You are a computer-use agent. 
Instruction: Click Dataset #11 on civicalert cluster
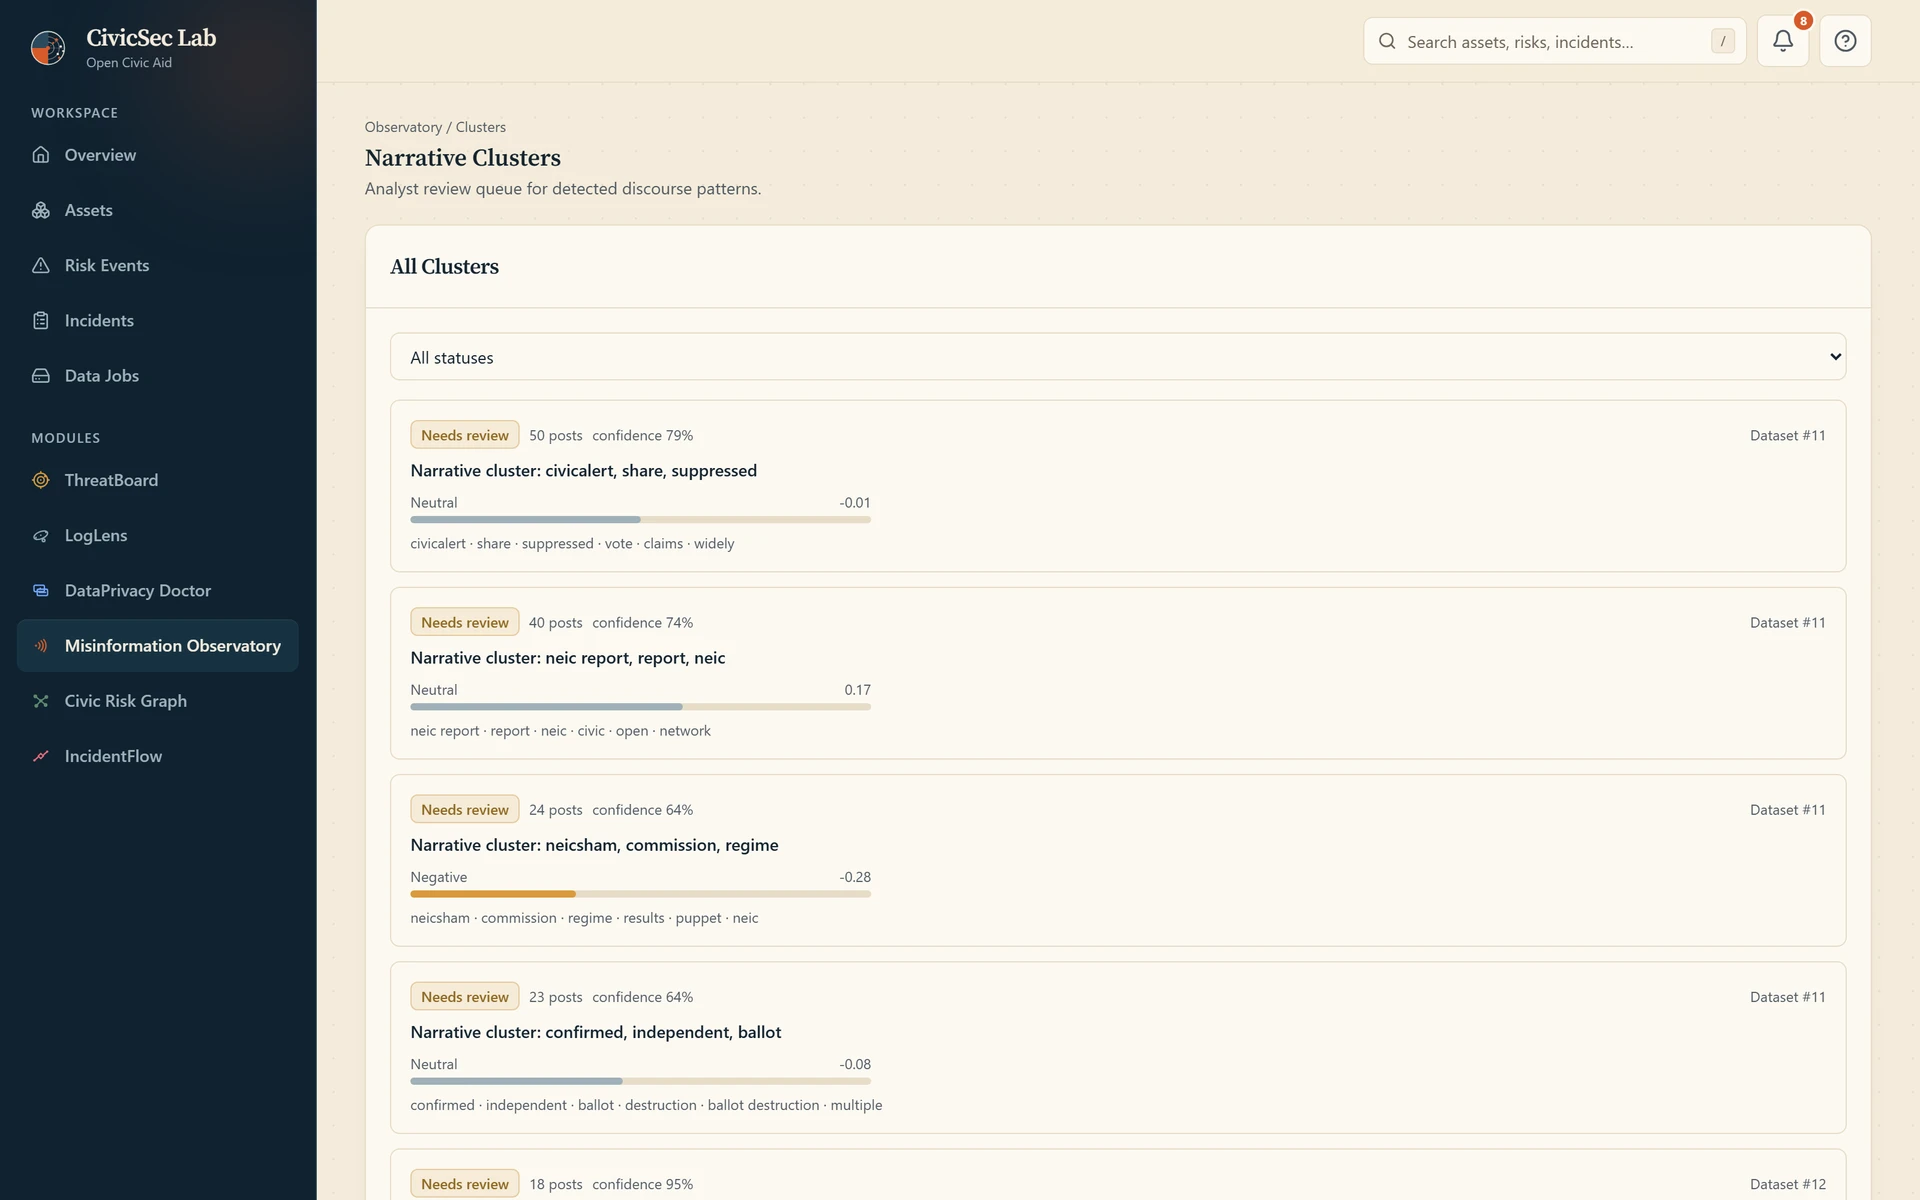[1787, 435]
